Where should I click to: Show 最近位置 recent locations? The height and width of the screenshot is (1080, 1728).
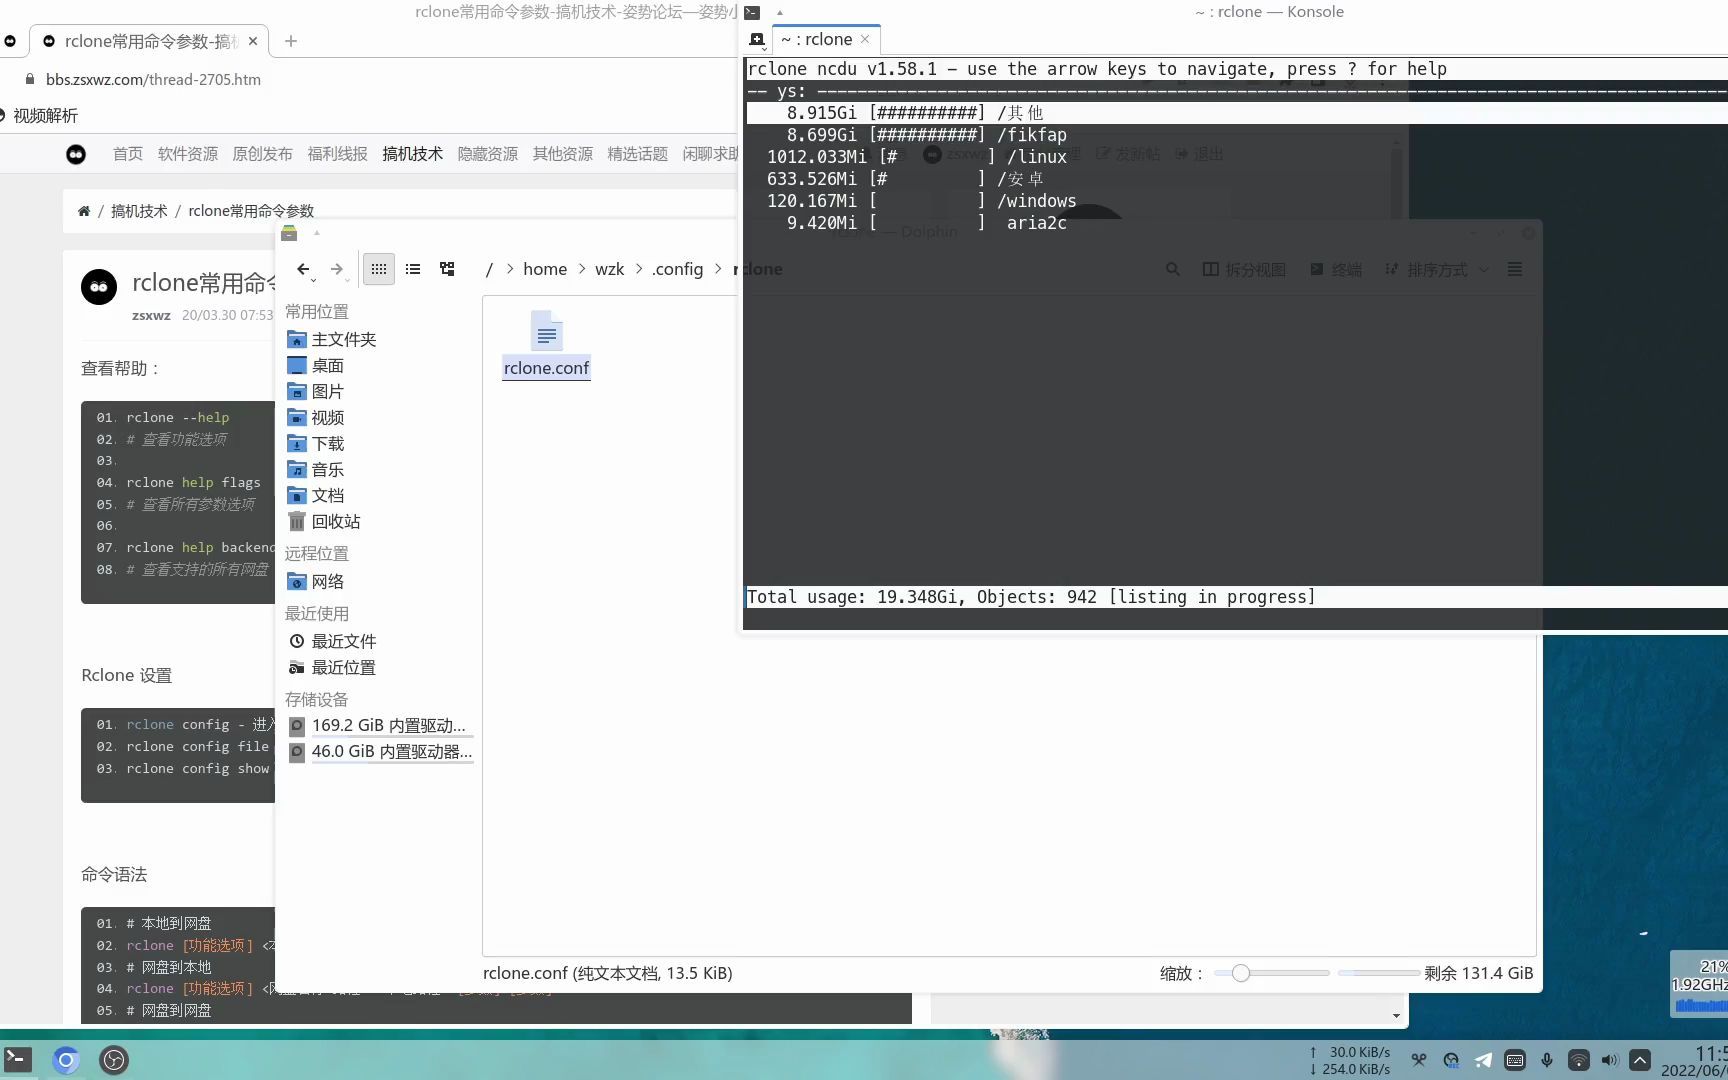click(x=332, y=667)
